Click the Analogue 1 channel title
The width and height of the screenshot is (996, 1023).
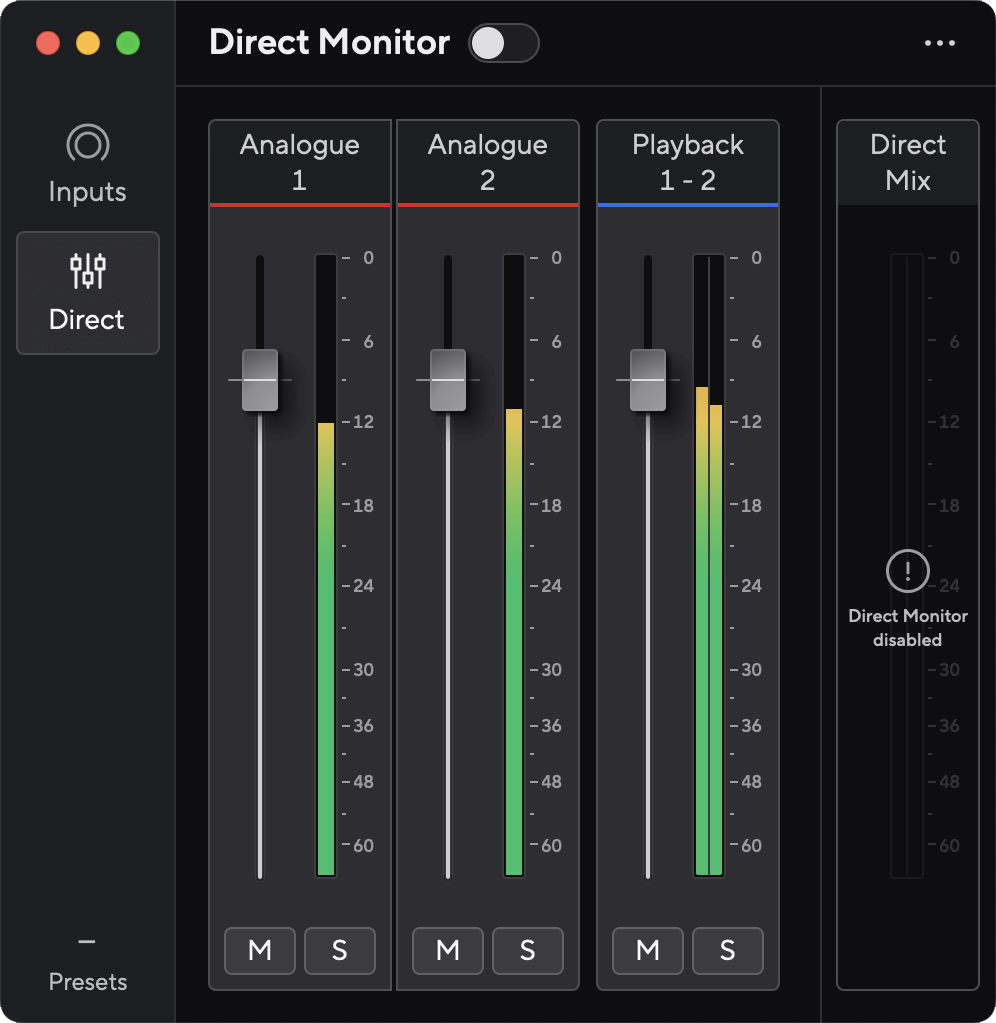point(299,162)
